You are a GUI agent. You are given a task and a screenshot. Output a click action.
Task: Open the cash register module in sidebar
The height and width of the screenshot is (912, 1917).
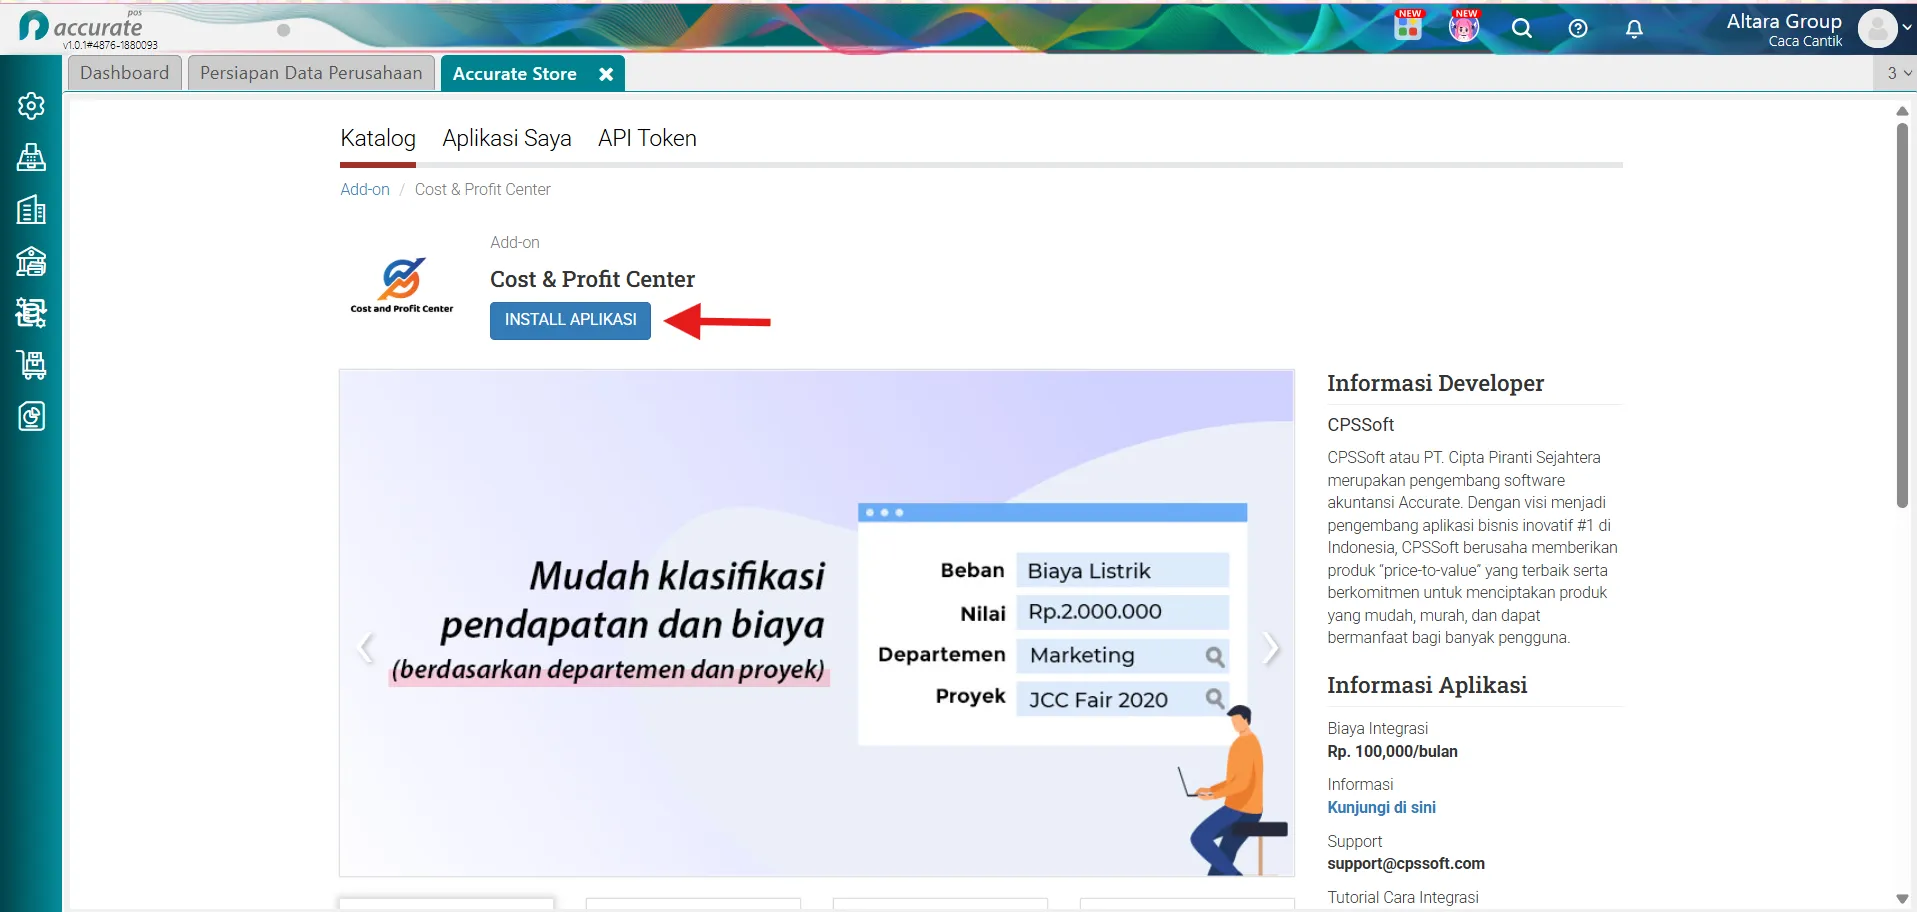(31, 158)
